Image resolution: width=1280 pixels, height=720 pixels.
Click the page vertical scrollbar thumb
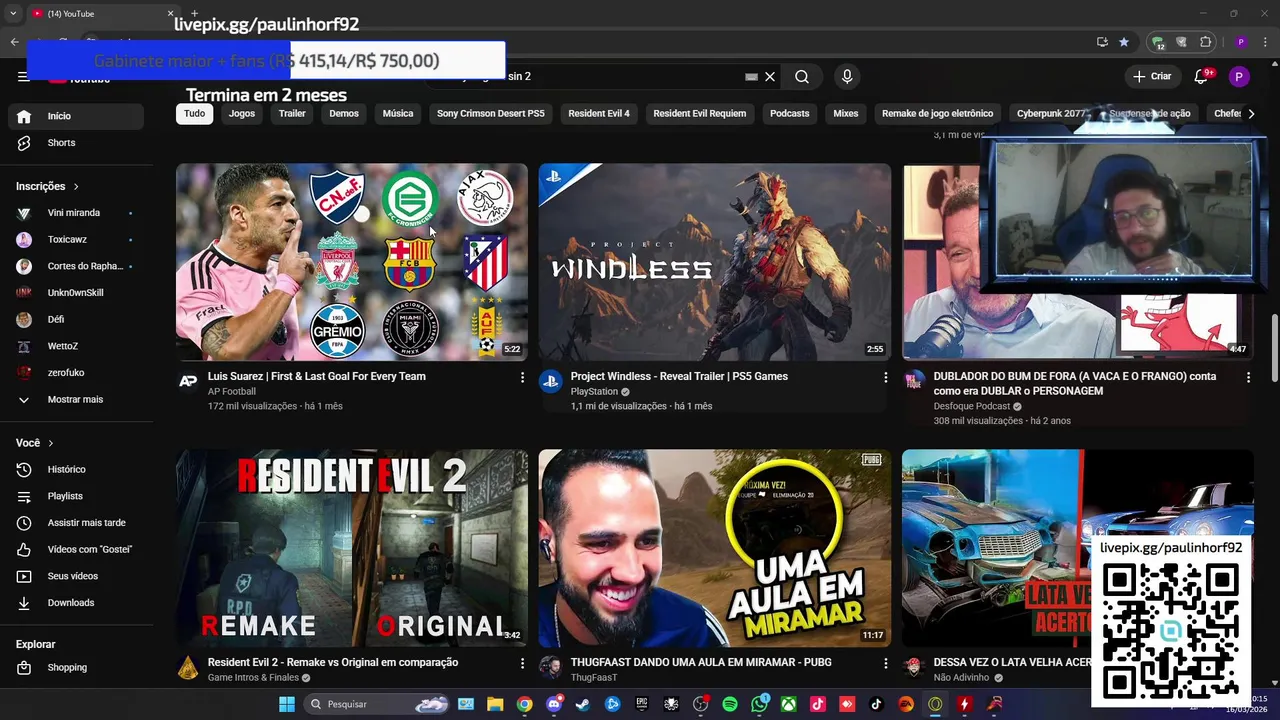tap(1274, 347)
